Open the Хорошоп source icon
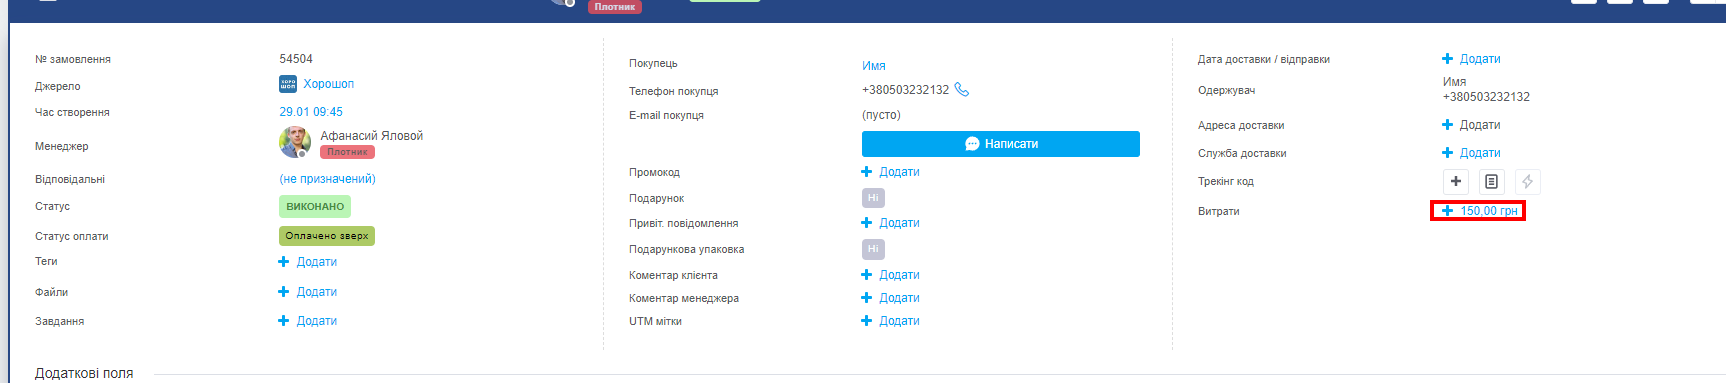This screenshot has height=383, width=1726. tap(288, 84)
